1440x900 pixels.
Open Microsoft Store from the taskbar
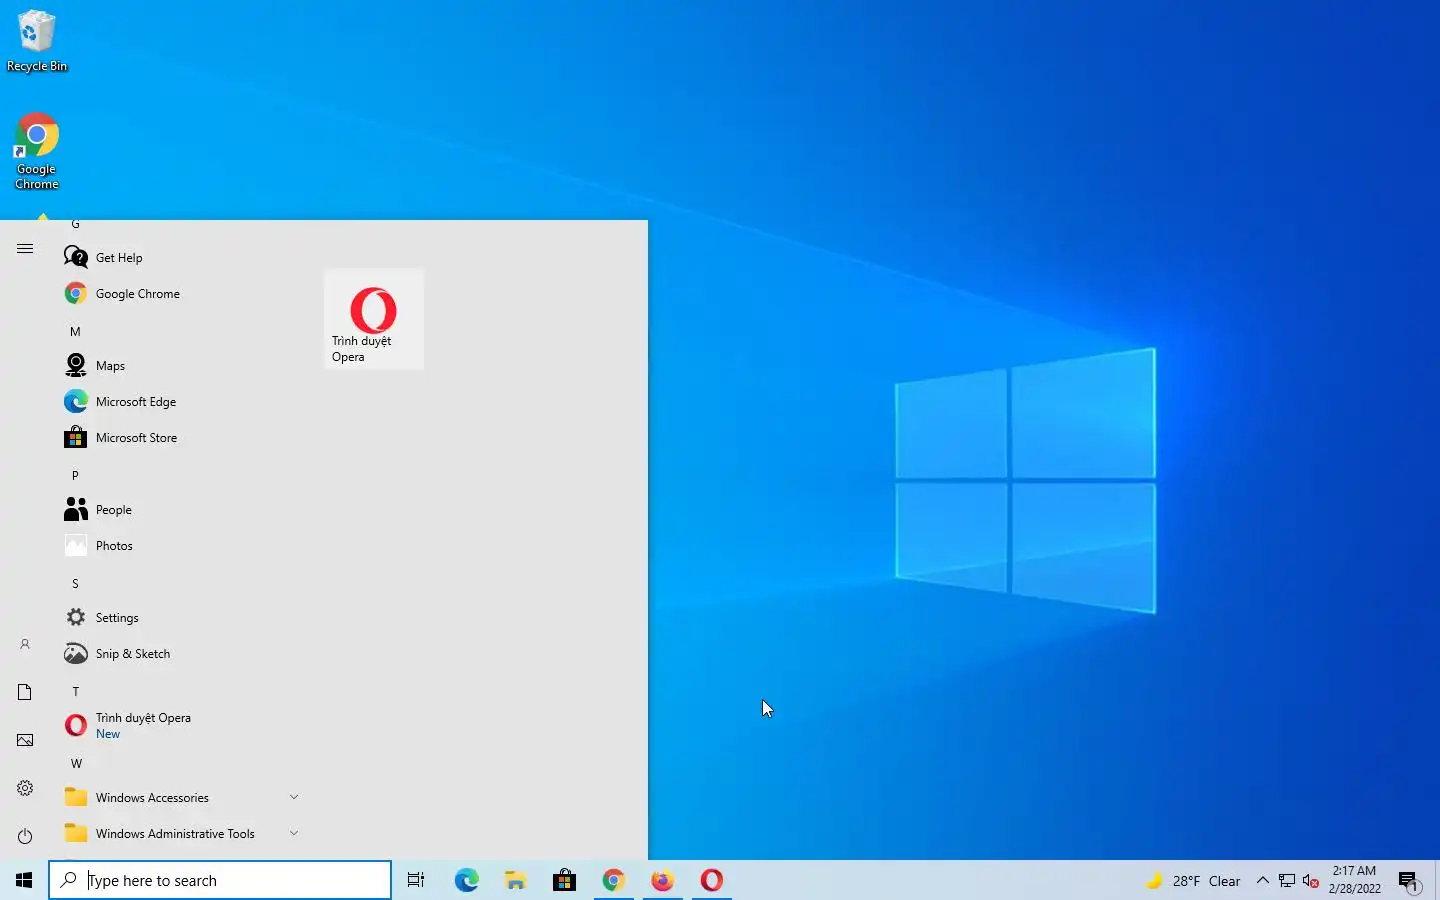coord(564,880)
